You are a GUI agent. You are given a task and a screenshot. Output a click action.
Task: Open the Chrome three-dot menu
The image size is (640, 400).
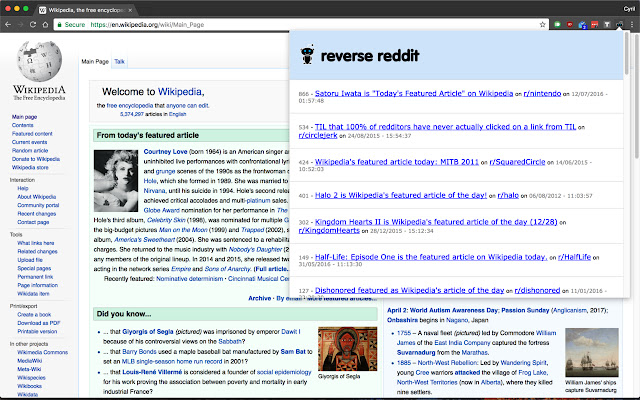pyautogui.click(x=631, y=24)
